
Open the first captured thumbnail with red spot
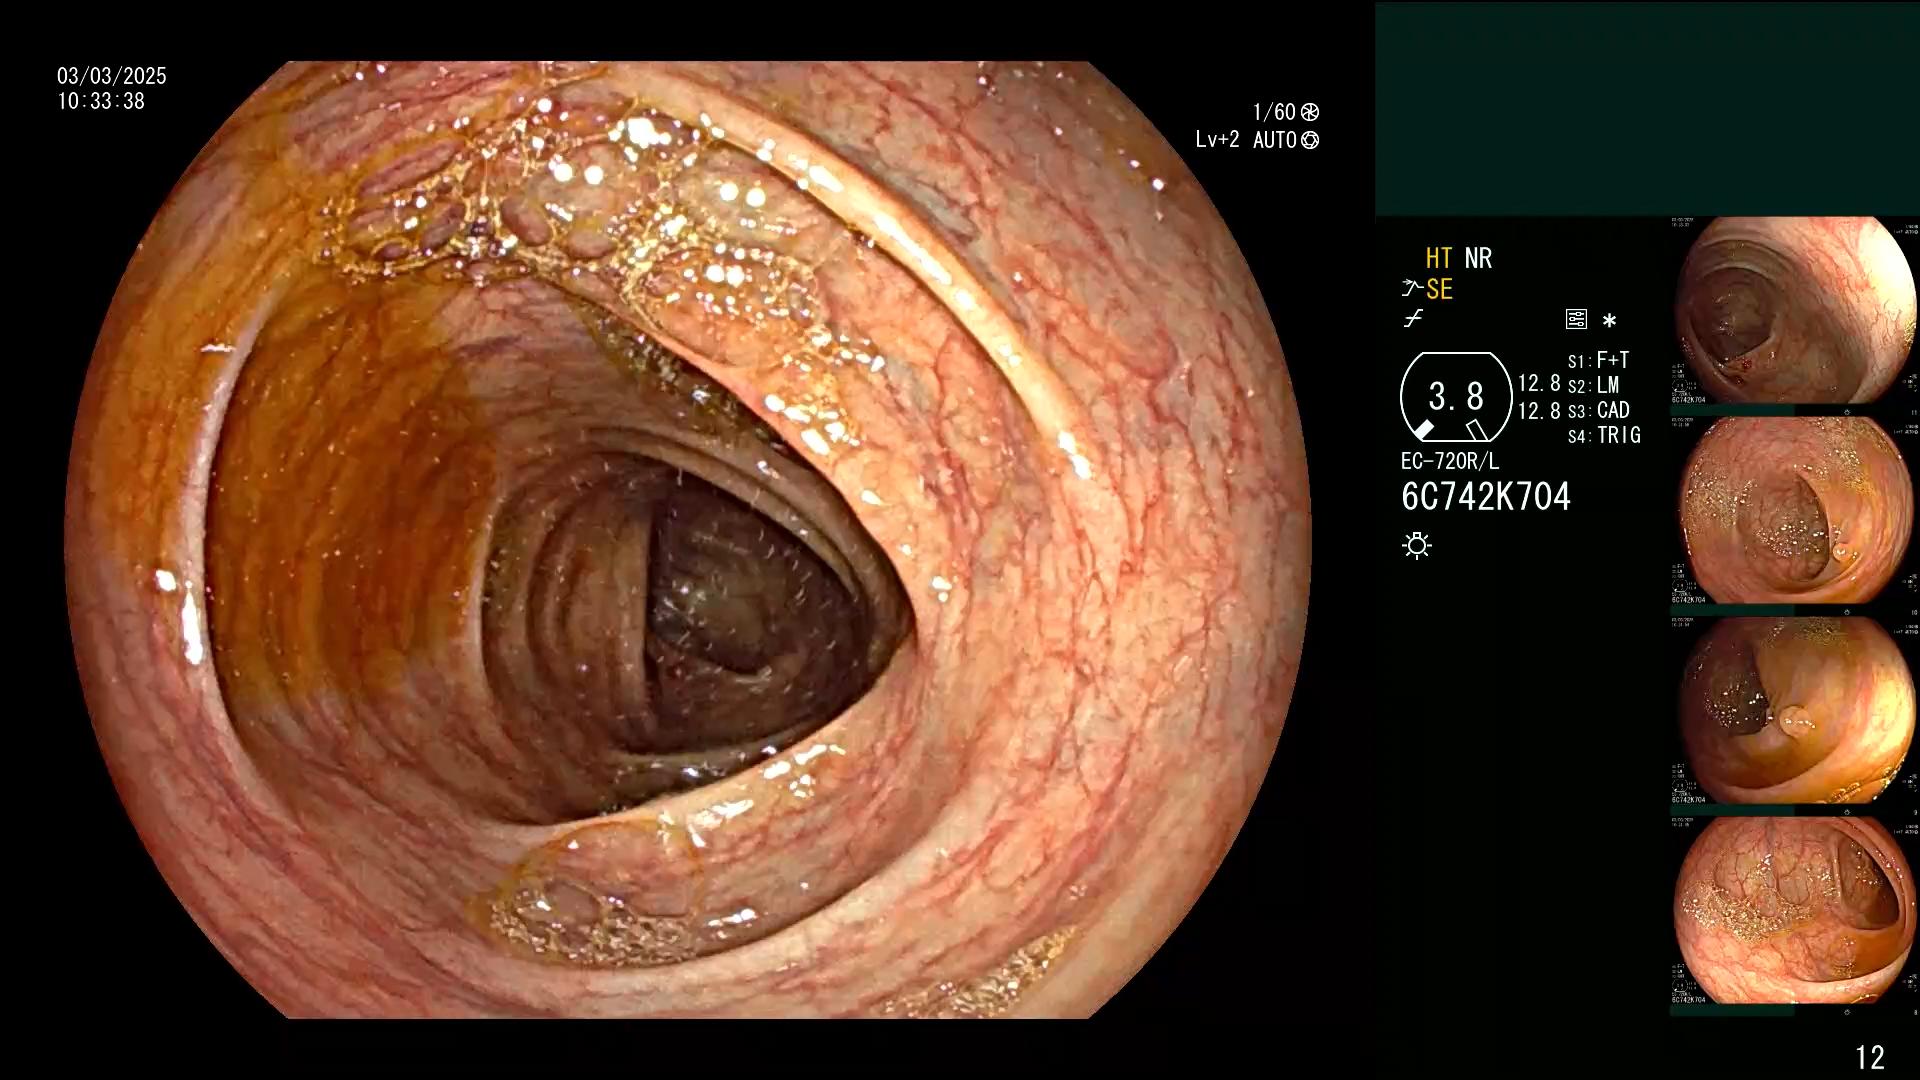[1795, 310]
